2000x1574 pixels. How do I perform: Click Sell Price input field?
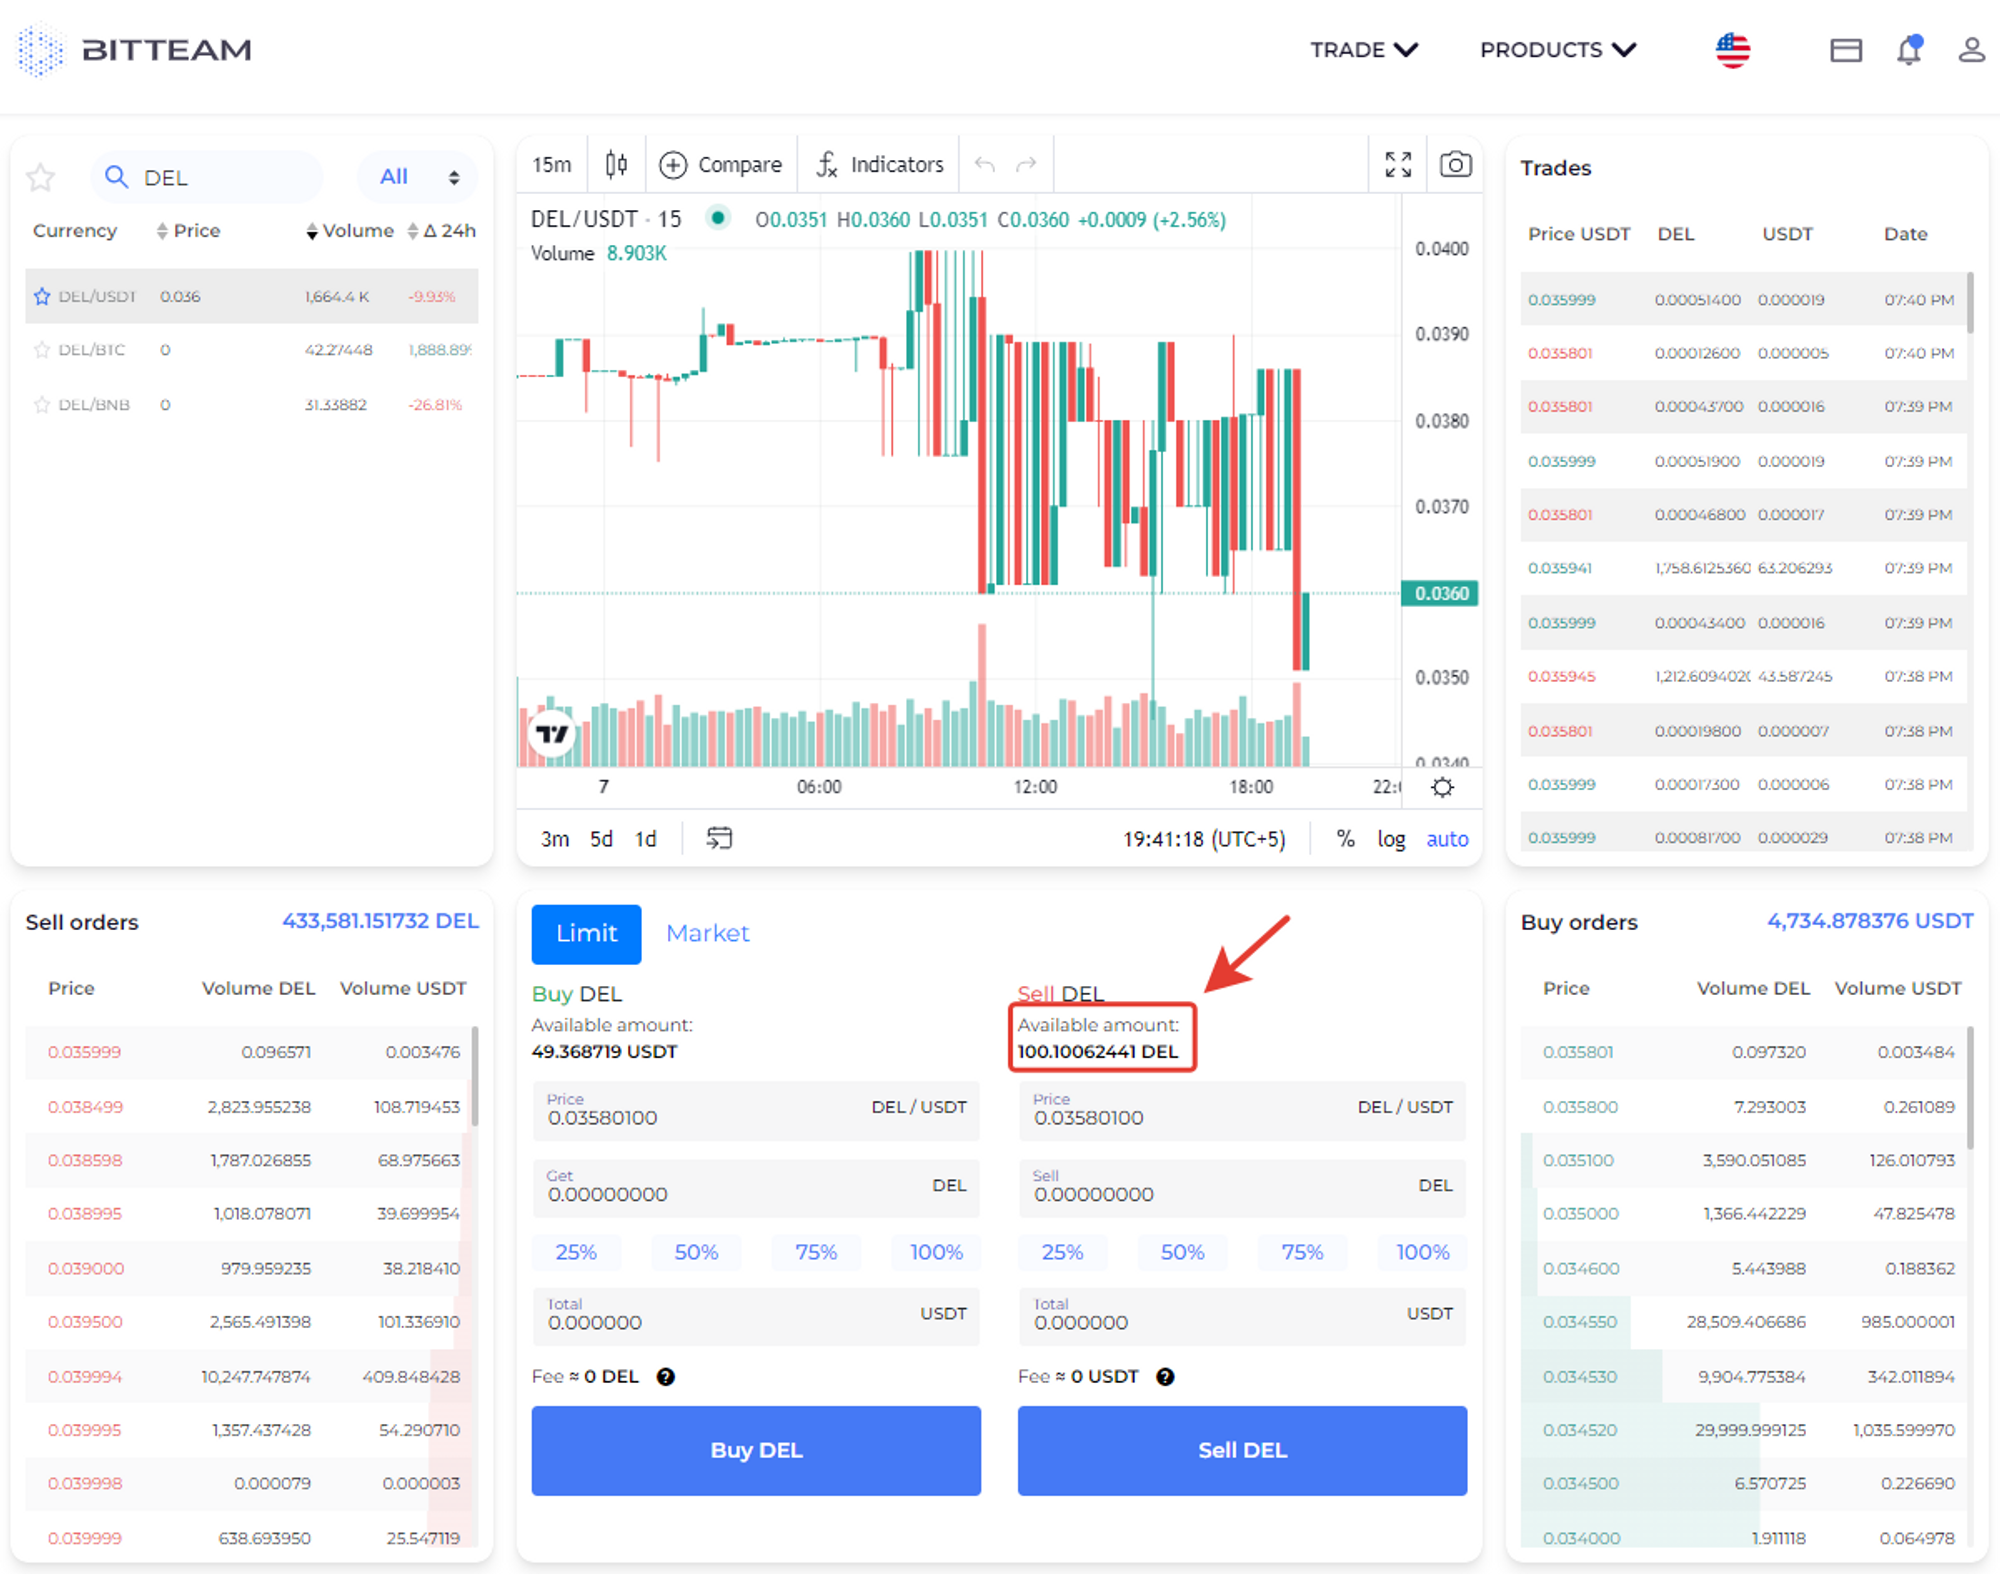(1242, 1110)
